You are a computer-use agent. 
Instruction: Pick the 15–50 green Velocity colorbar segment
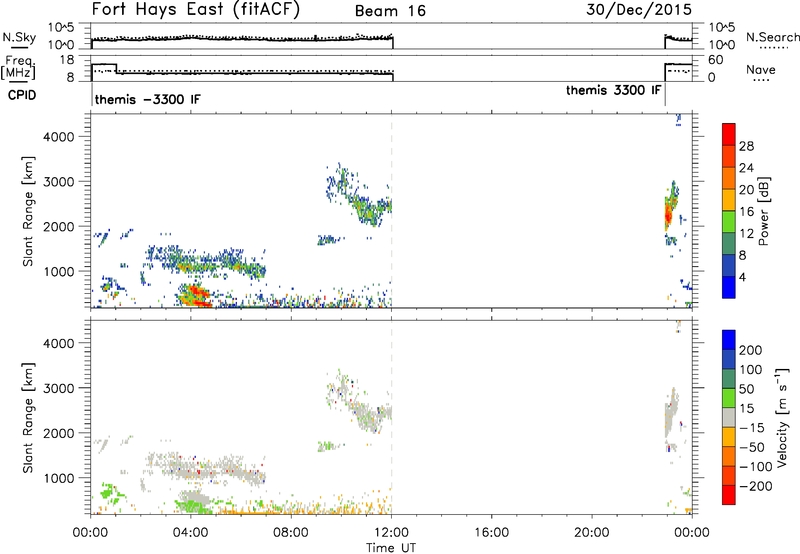(729, 398)
